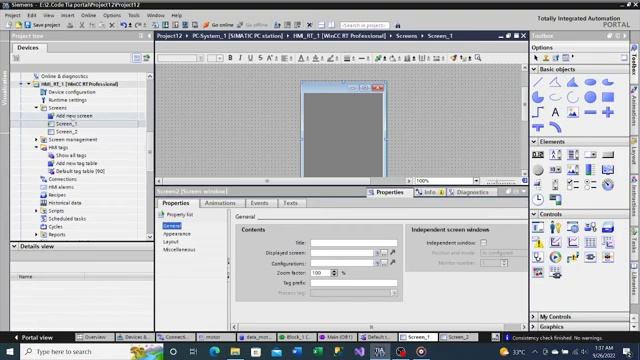Select the Connector object in Basic objects
This screenshot has height=360, width=640.
(x=538, y=112)
